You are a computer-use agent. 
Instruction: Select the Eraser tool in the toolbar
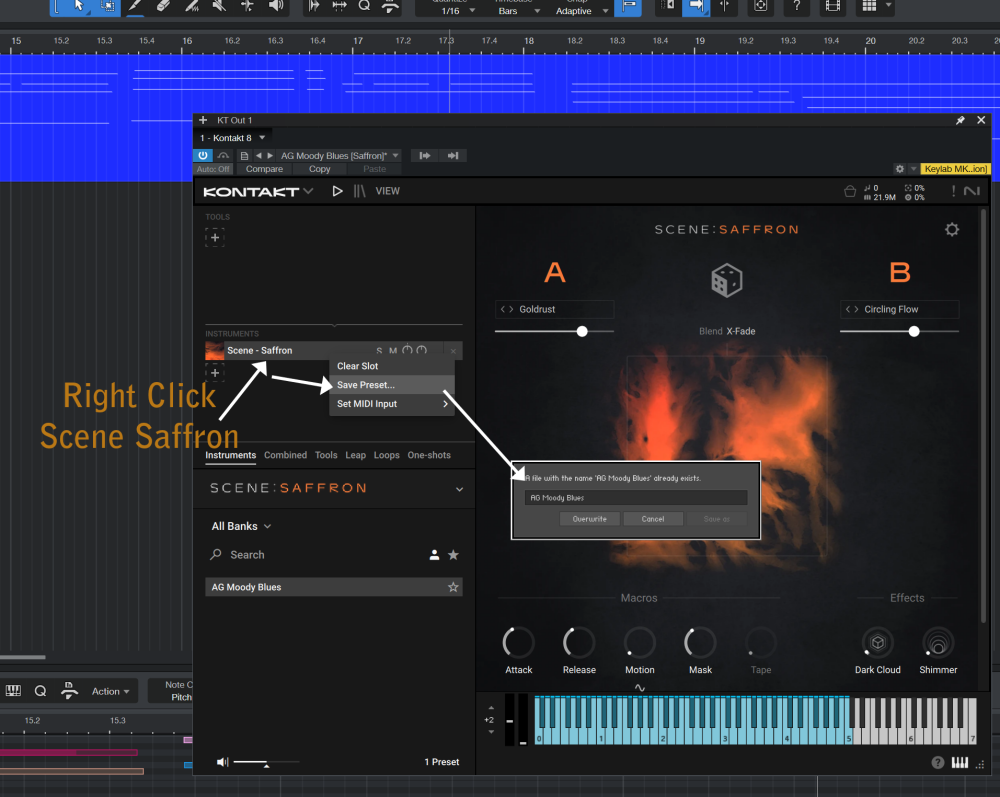coord(163,6)
